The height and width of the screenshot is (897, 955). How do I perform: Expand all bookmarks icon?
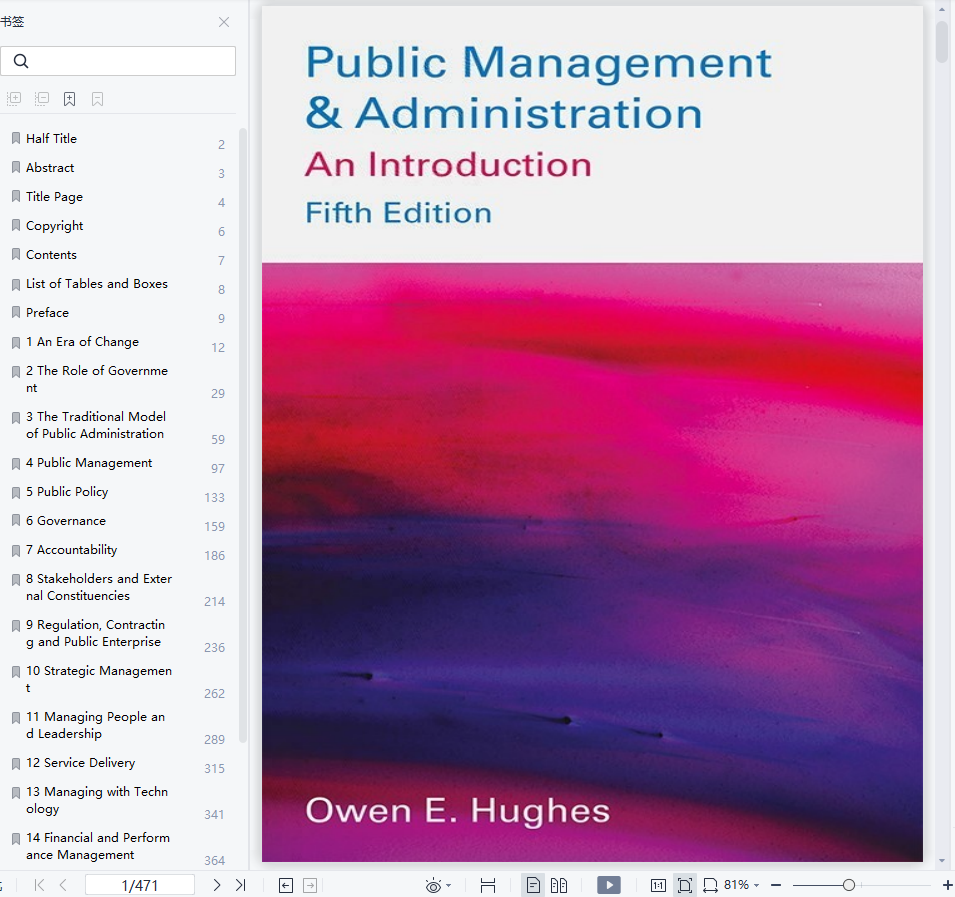pyautogui.click(x=13, y=99)
